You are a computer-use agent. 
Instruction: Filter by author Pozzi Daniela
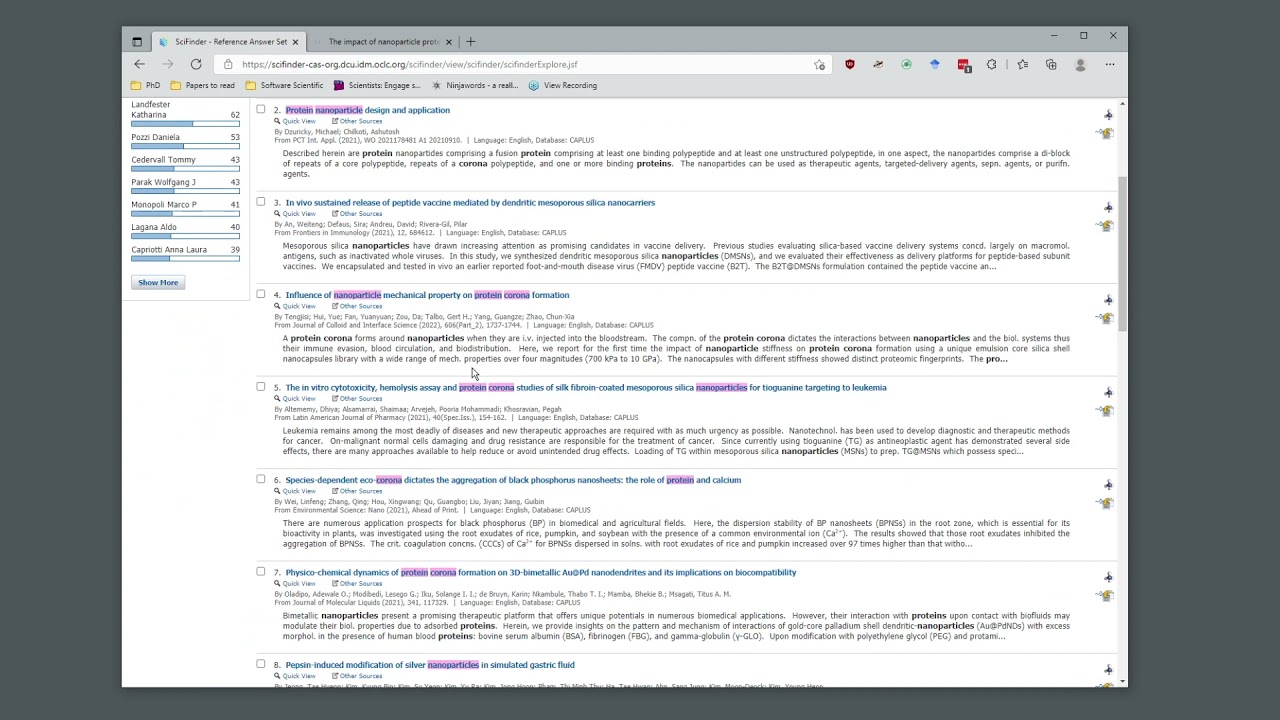click(156, 137)
